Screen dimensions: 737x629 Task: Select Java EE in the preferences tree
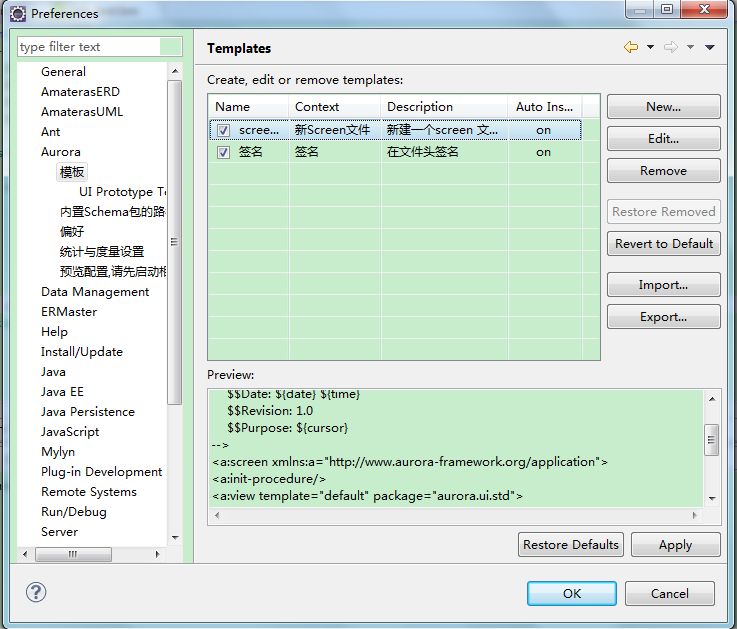pos(62,392)
